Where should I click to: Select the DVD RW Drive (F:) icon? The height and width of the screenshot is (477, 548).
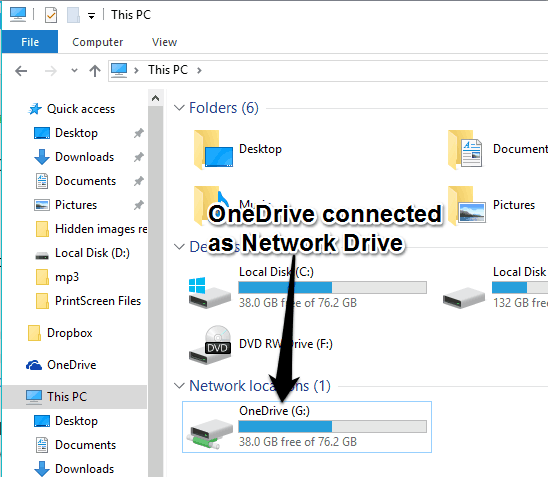210,345
